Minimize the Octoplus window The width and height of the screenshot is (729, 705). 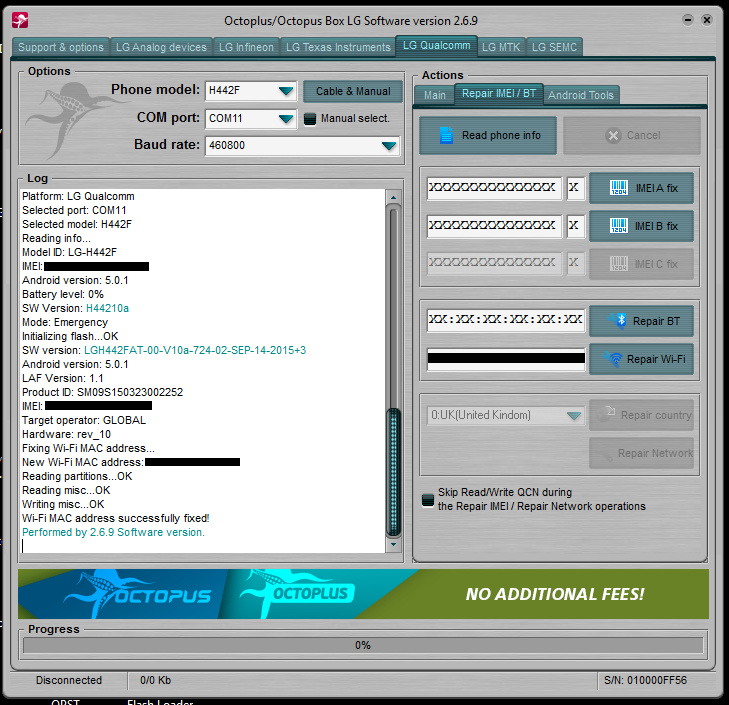(x=688, y=20)
